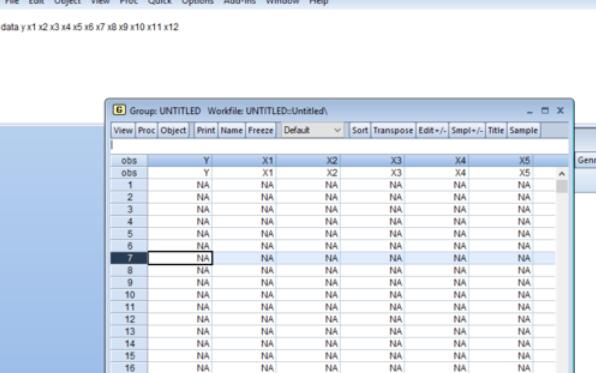Click the command line with data y x1

click(x=90, y=27)
